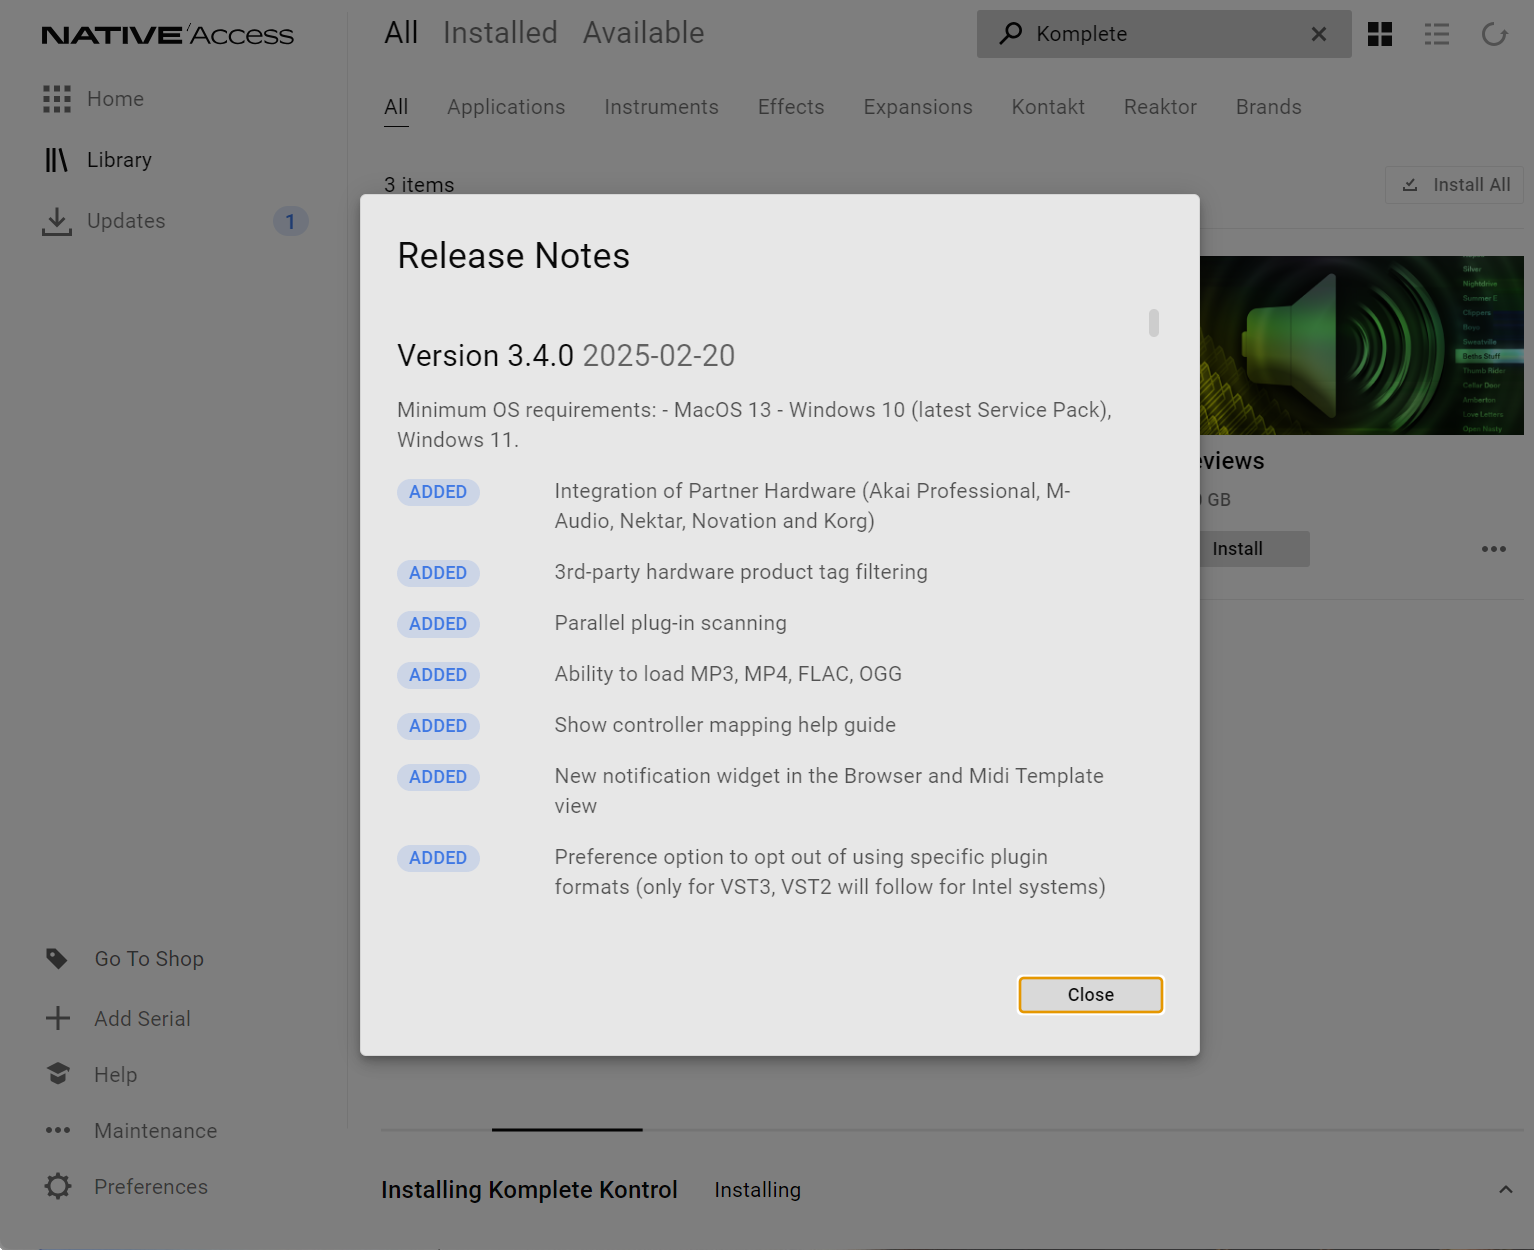Screen dimensions: 1534x1250
Task: Click the 'Ability to load MP3, MP4, FLAC, OGG' entry
Action: tap(728, 674)
